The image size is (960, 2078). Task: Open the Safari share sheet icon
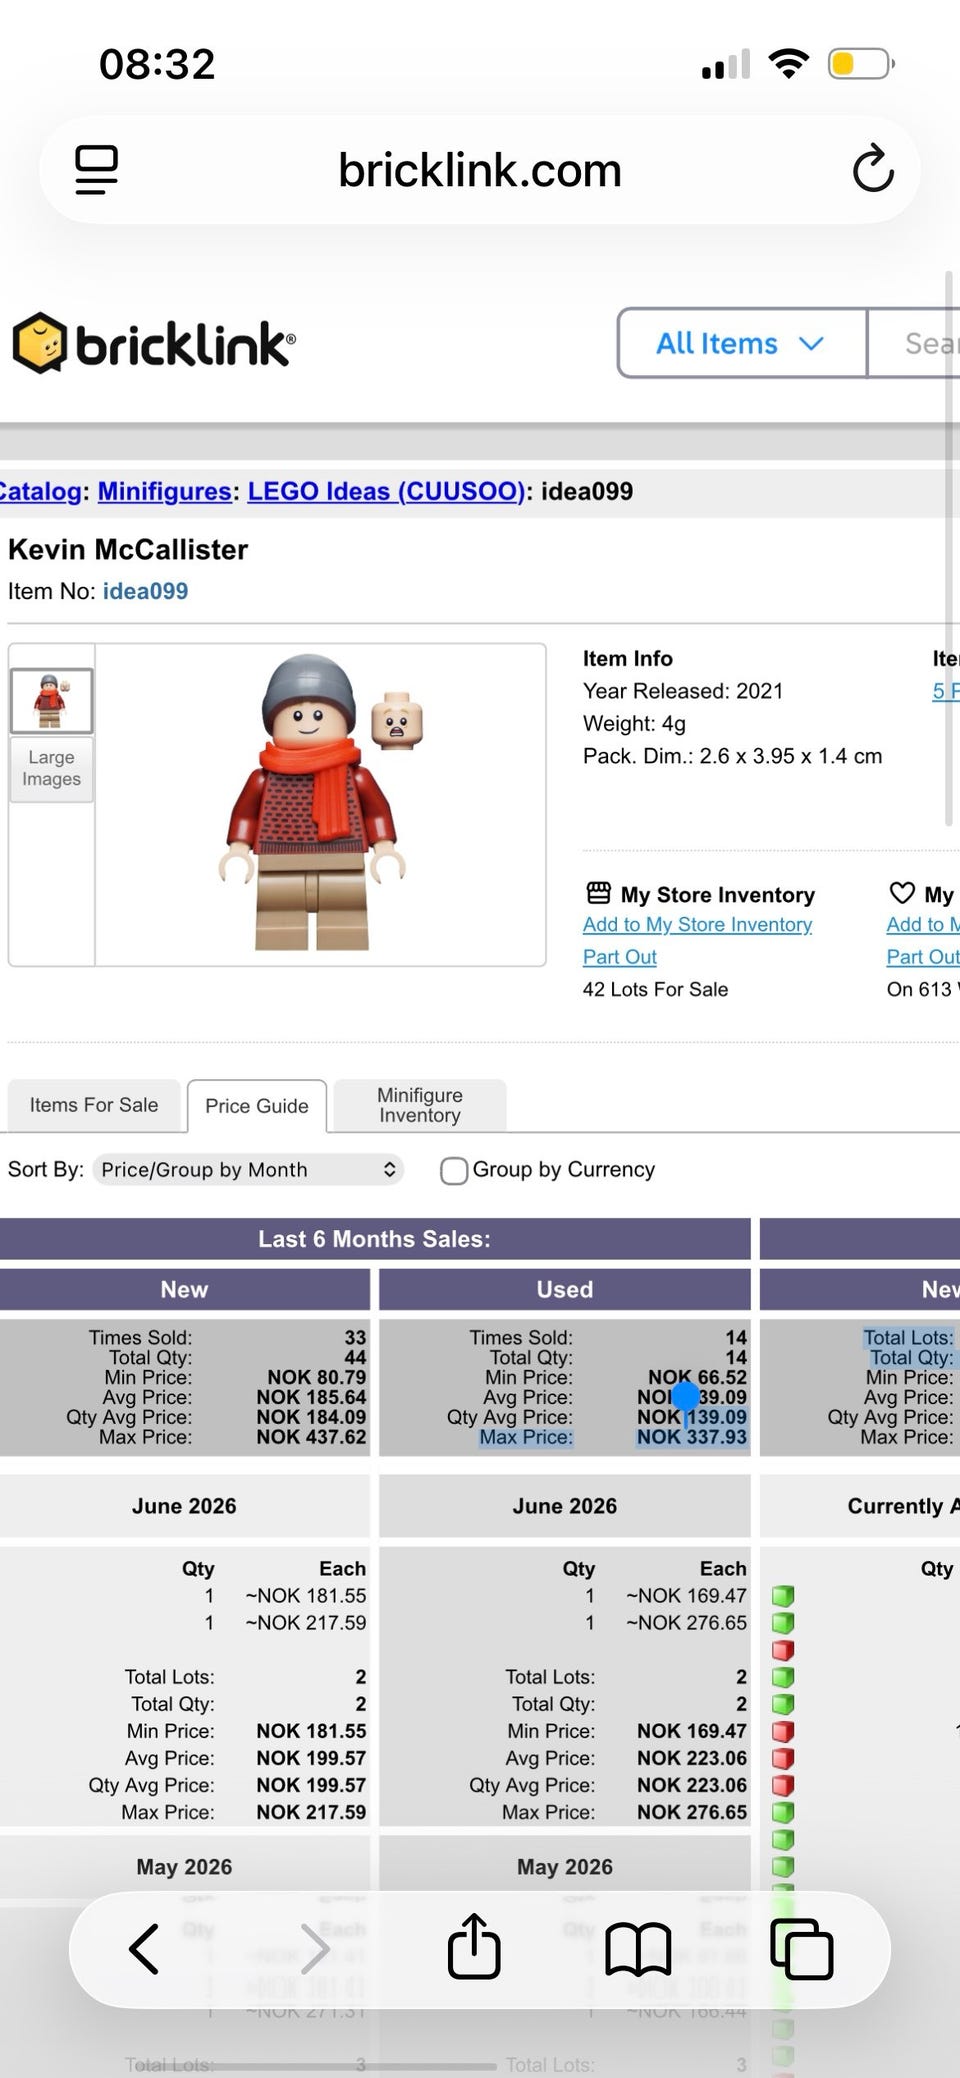point(474,1945)
